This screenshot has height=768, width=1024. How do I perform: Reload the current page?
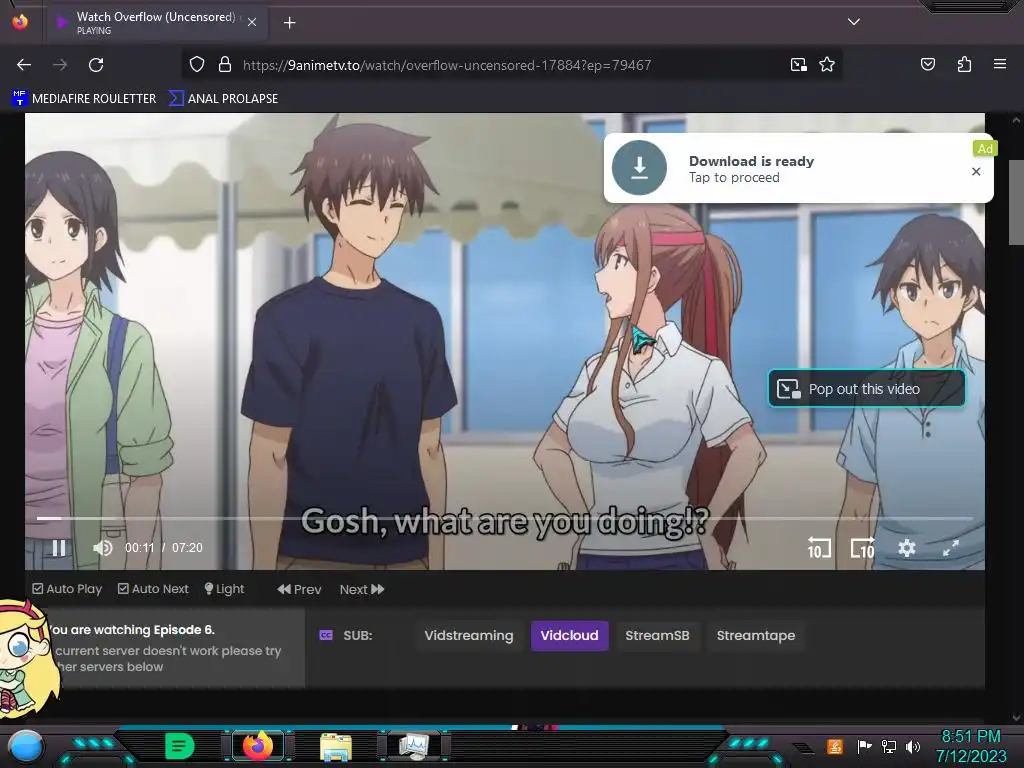point(96,65)
